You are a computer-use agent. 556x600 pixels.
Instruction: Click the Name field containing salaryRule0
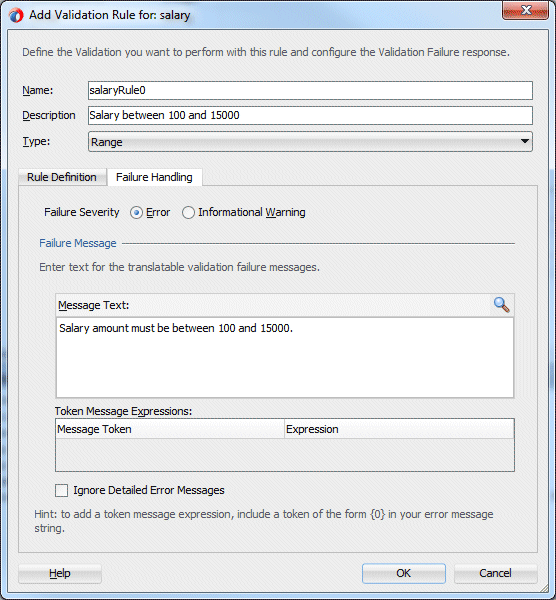[310, 90]
